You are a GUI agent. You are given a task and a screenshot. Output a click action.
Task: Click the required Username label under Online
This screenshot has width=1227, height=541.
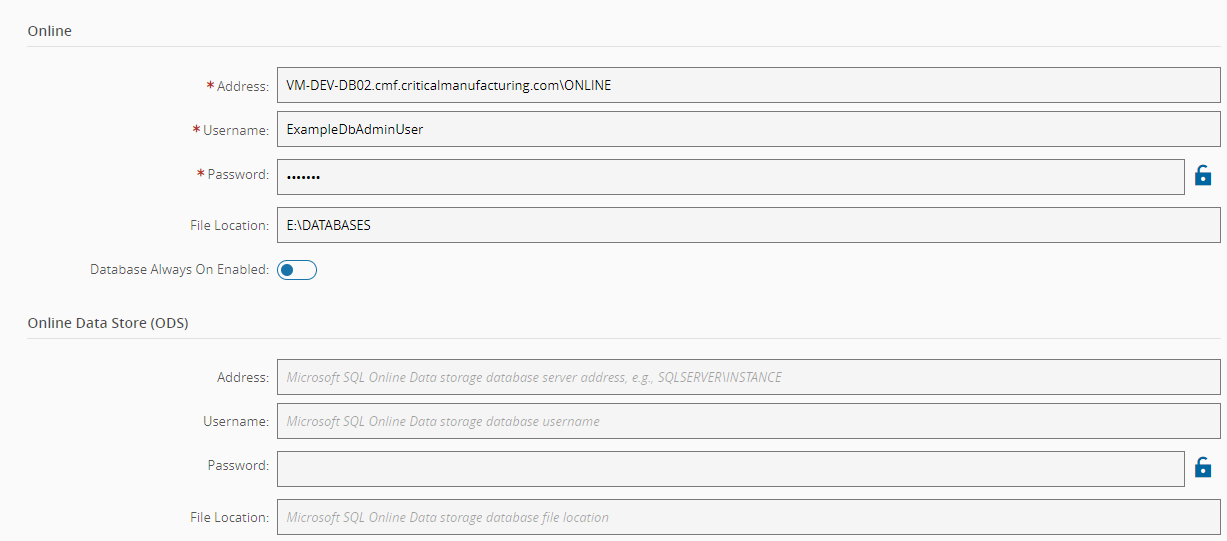click(x=235, y=130)
